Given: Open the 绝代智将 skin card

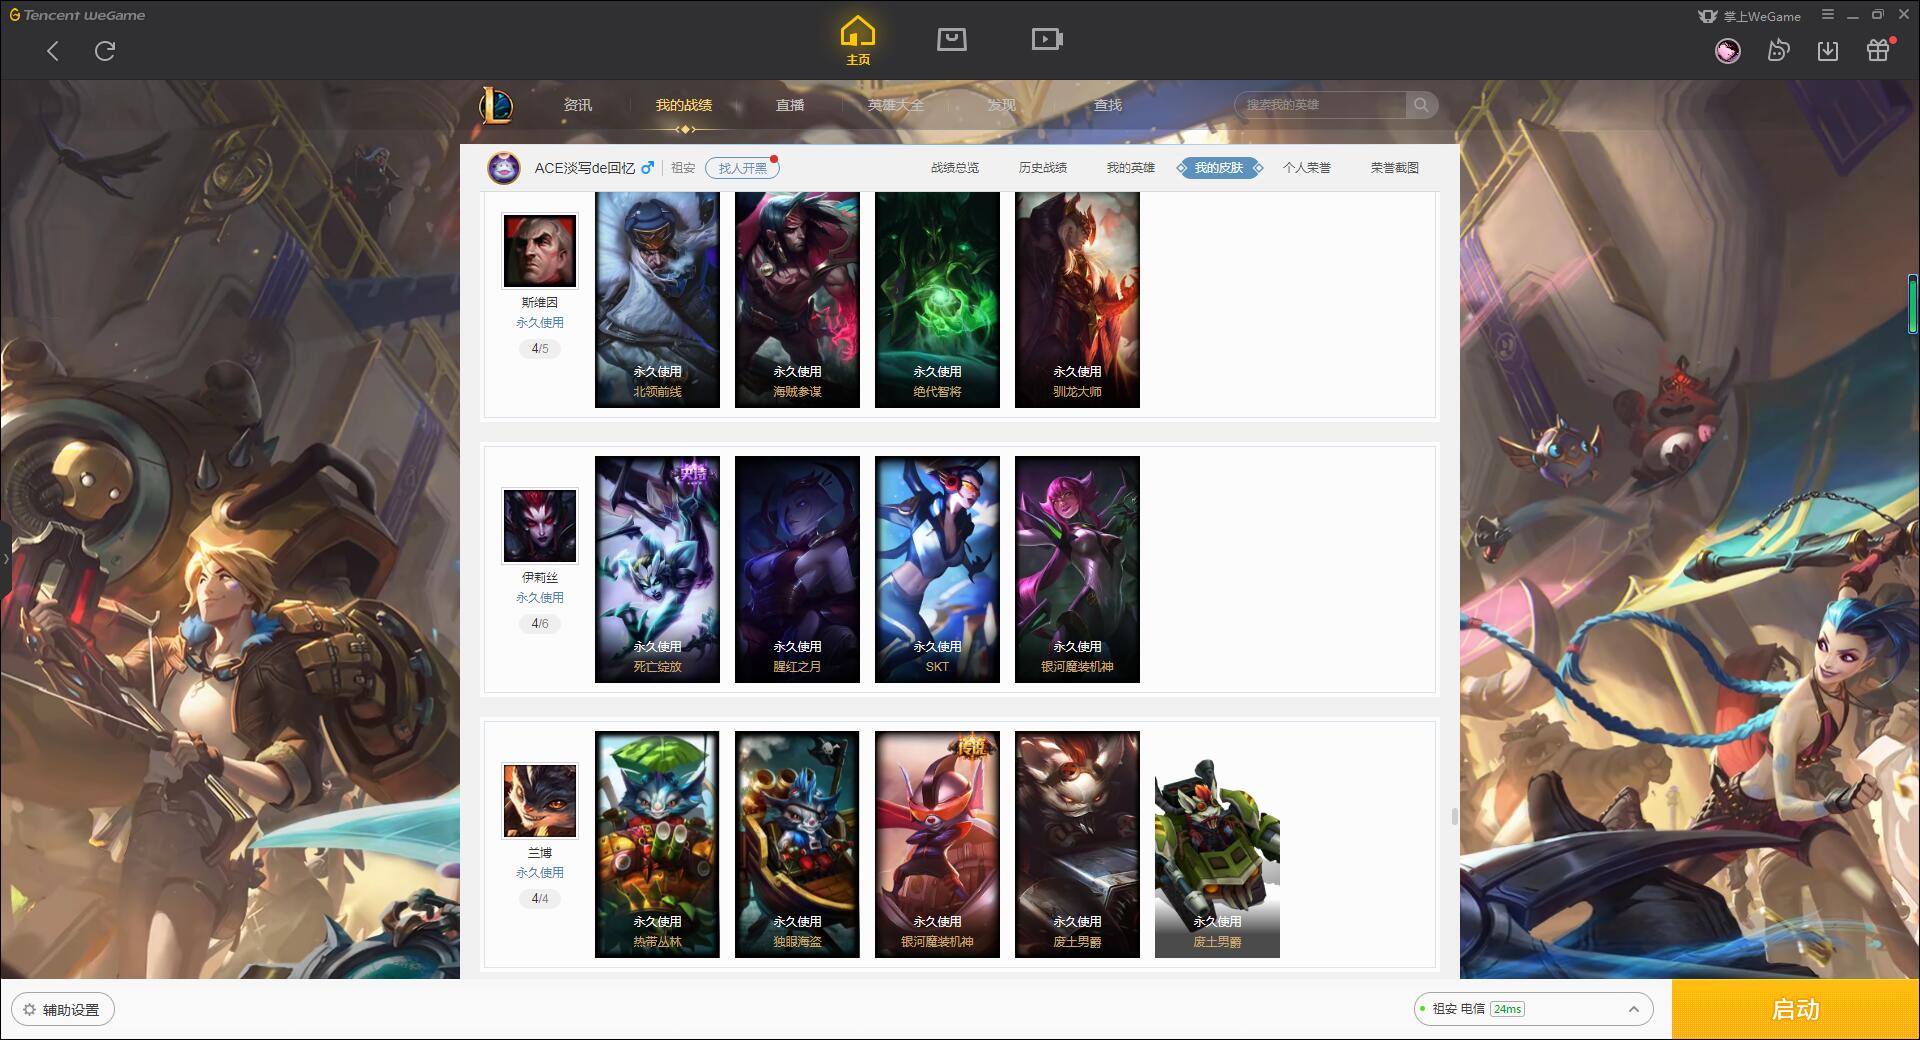Looking at the screenshot, I should [x=937, y=300].
